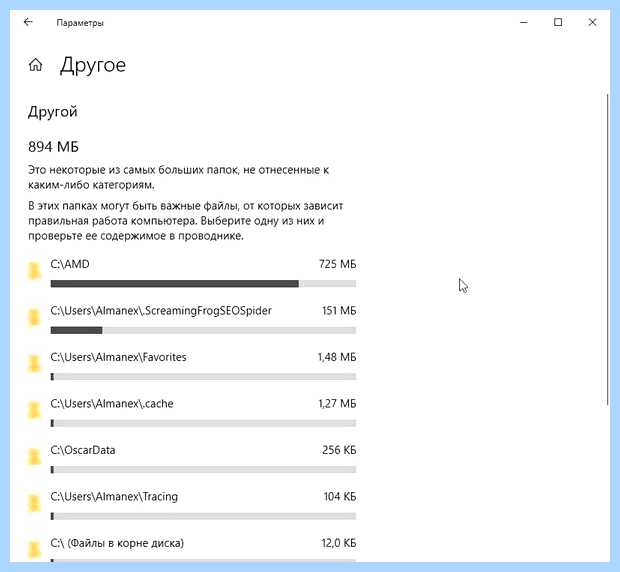Click the 256 КБ size value
The image size is (620, 572).
(x=339, y=450)
